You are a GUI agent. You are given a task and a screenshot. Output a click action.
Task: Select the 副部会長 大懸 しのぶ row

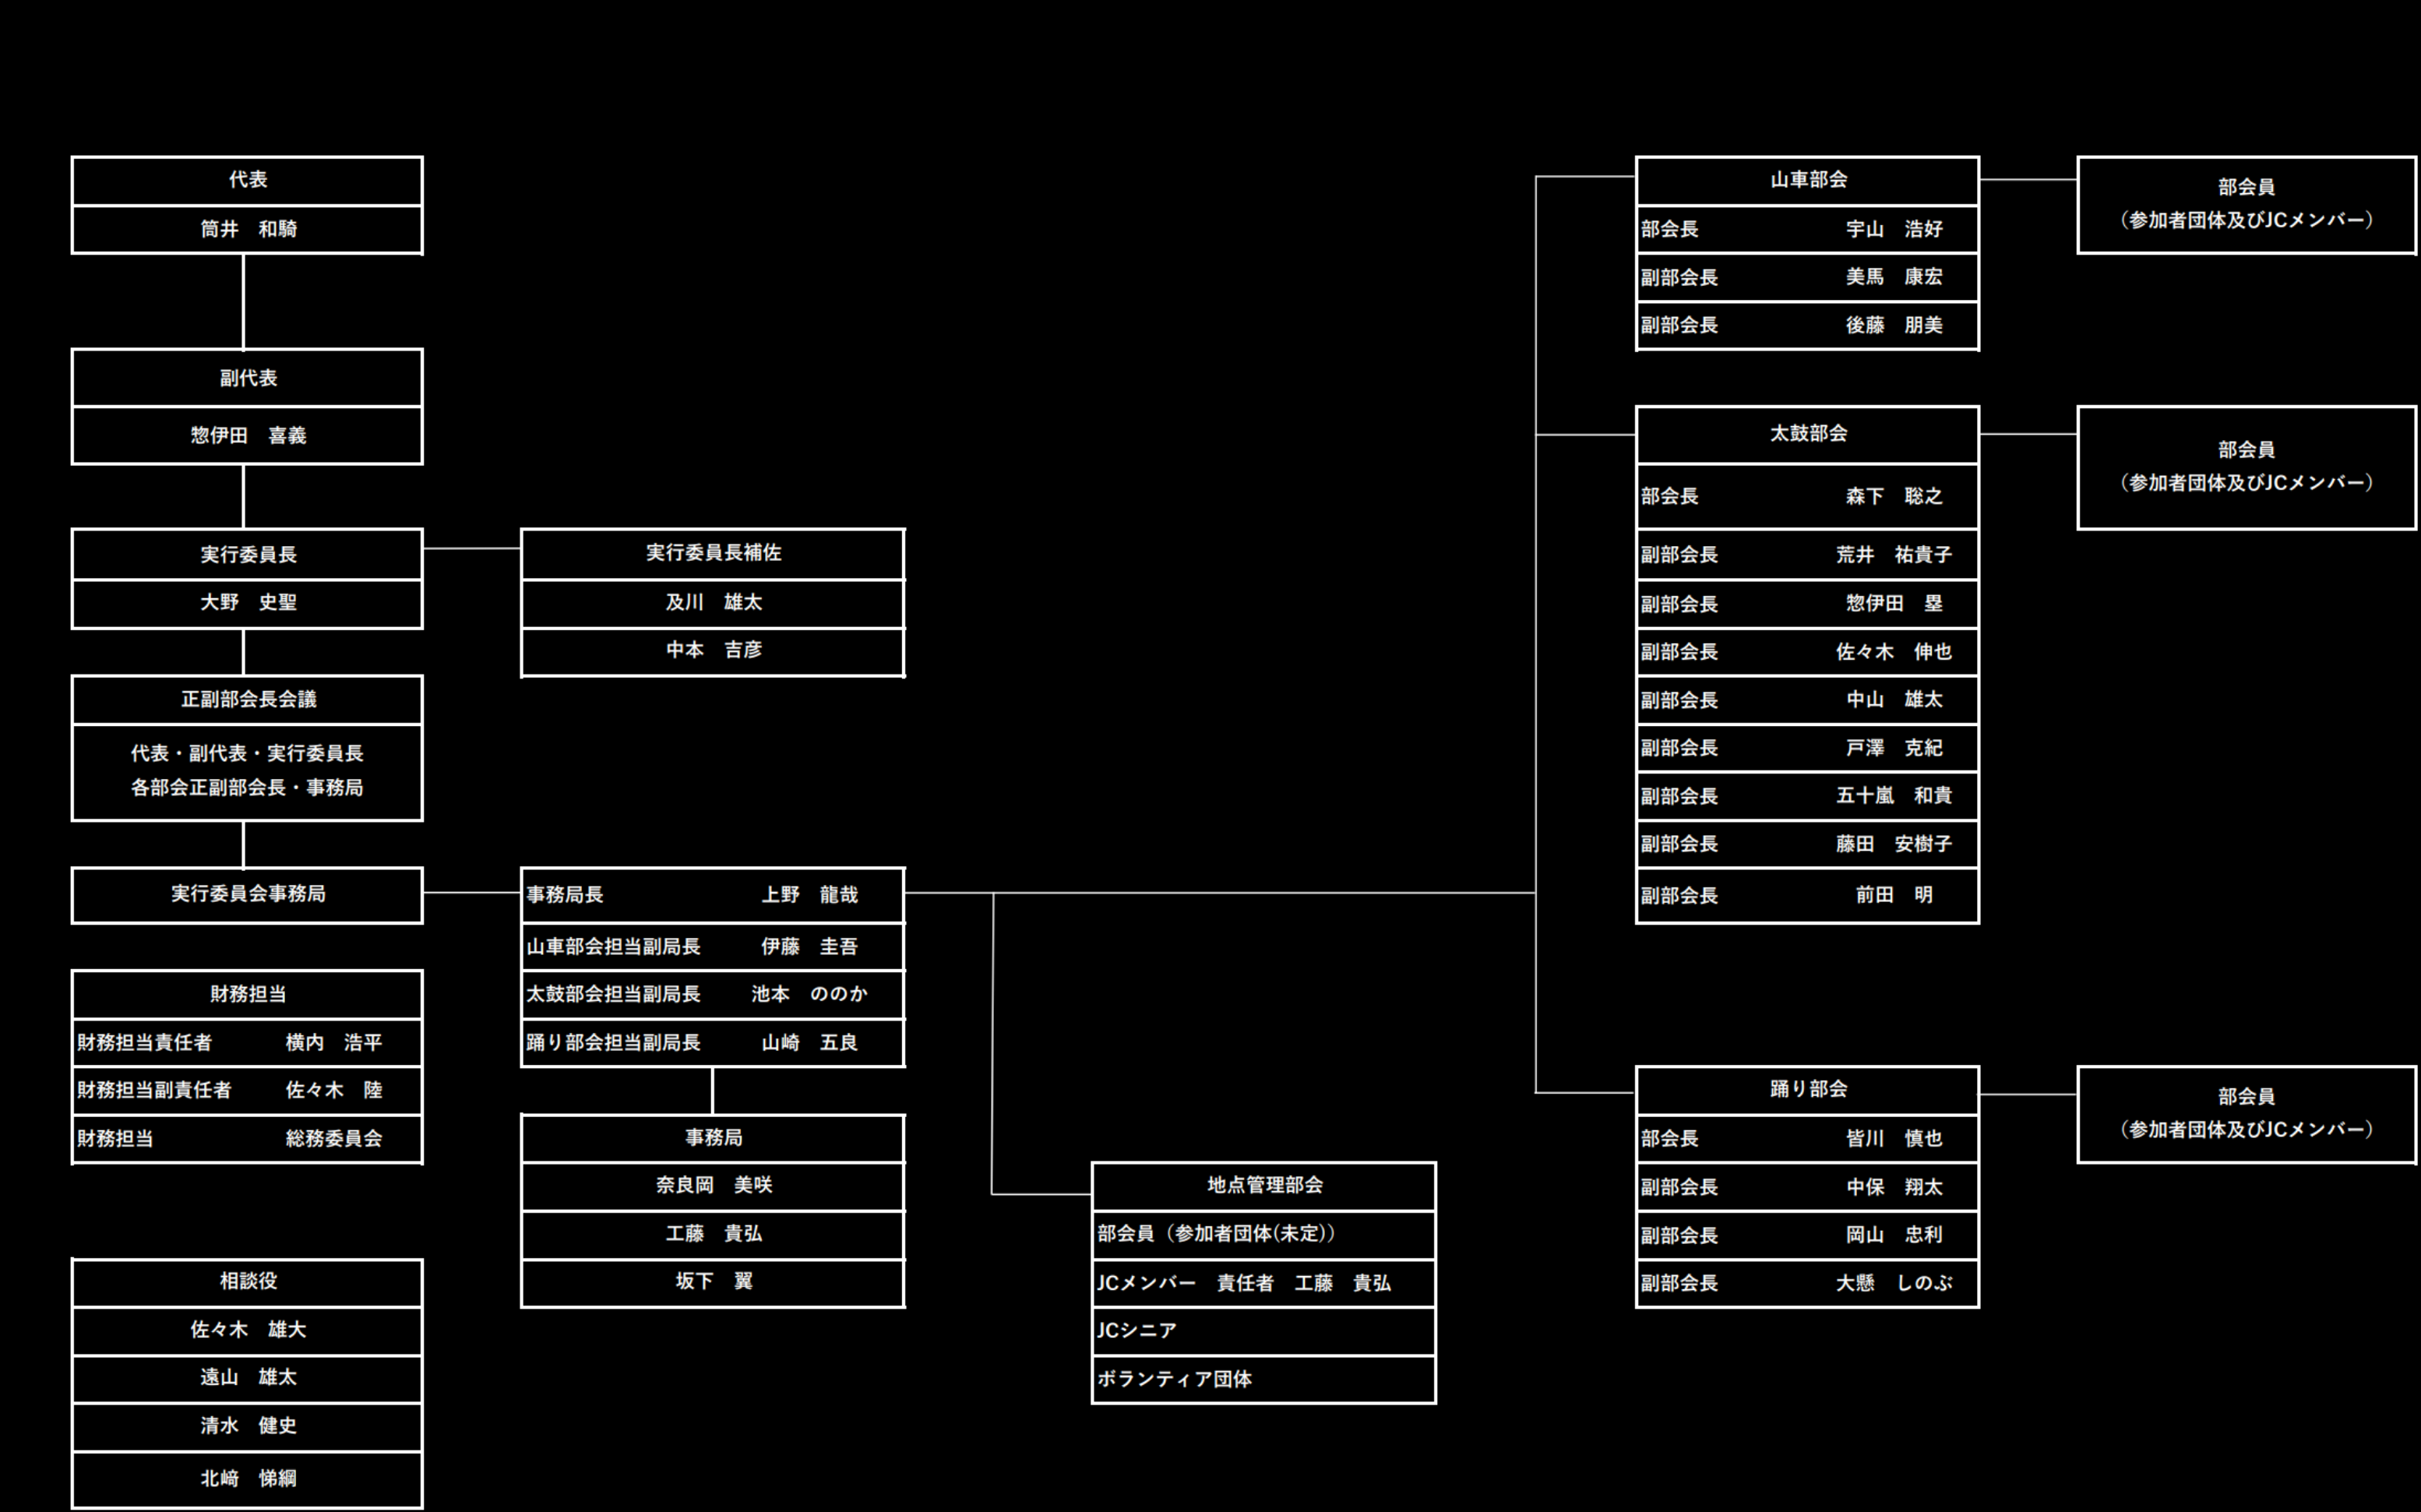(x=1807, y=1283)
